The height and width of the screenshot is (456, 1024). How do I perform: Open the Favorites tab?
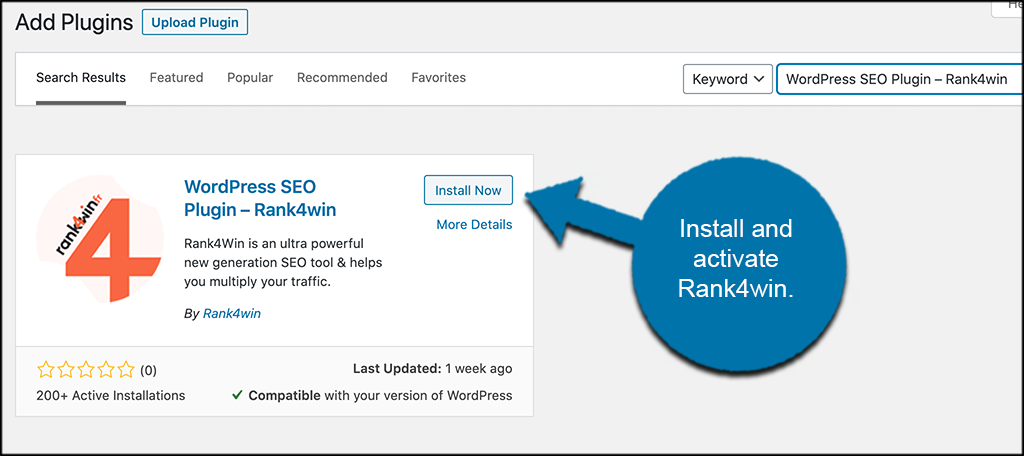(x=439, y=77)
